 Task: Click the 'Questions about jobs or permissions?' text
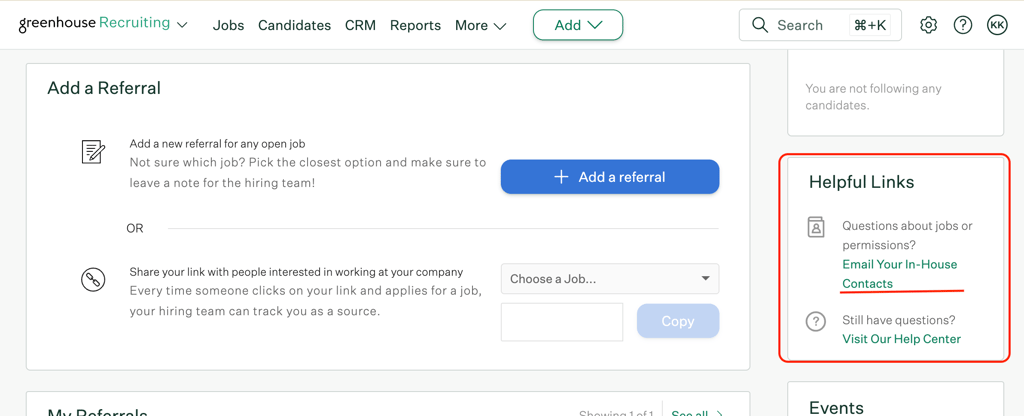click(907, 236)
